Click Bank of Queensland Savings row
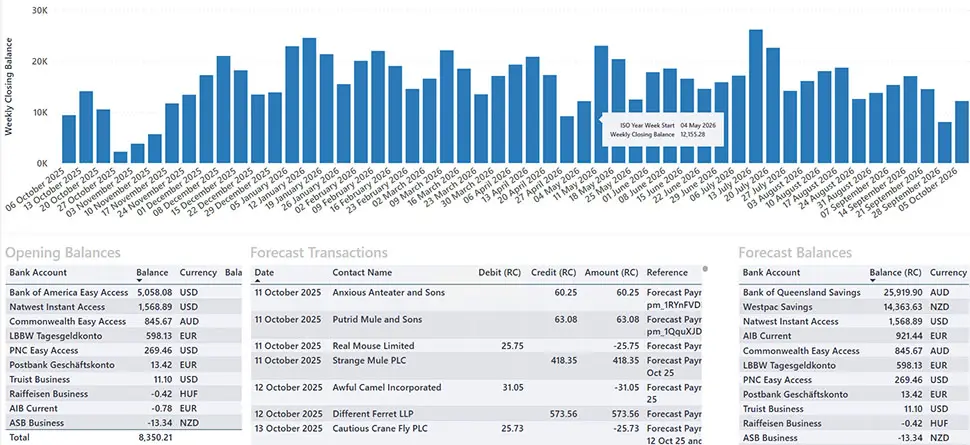Screen dimensions: 970x445 click(x=801, y=292)
